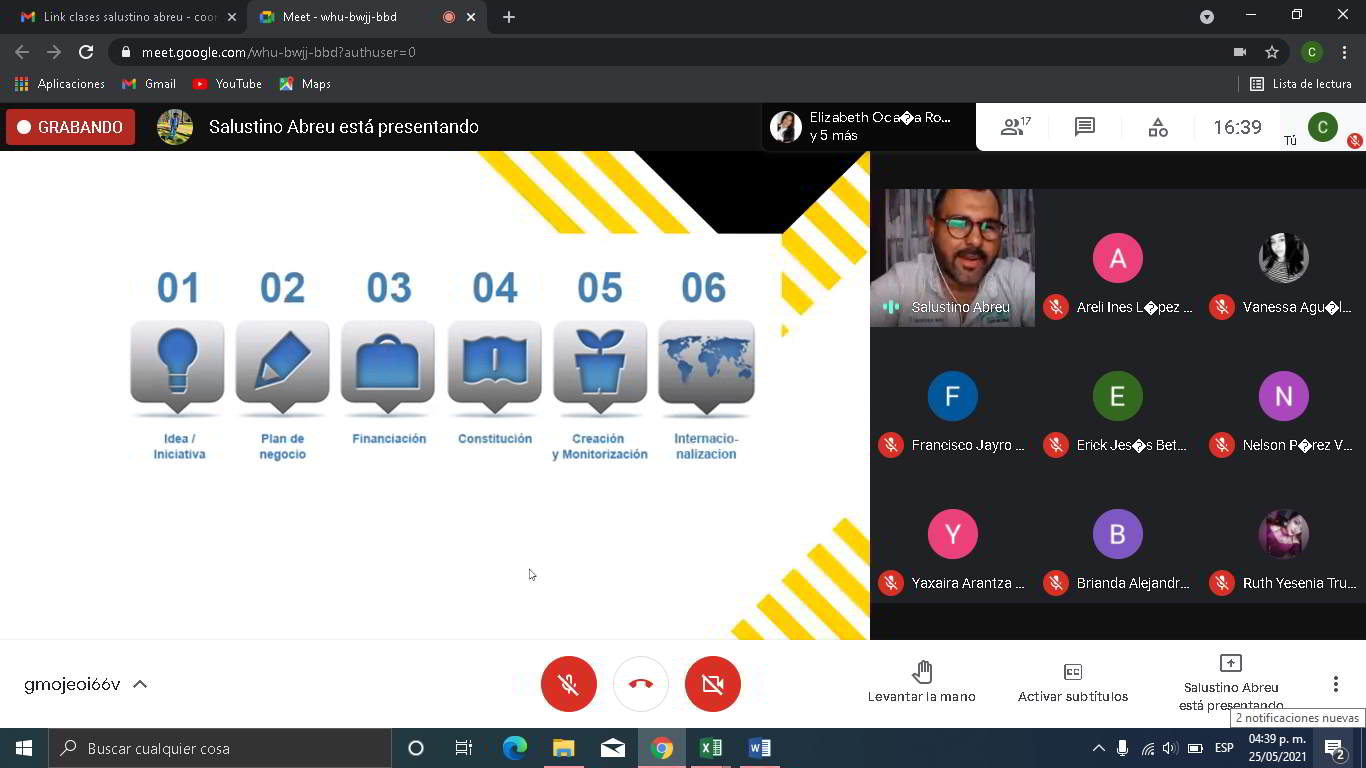Open Excel from the Windows taskbar
Screen dimensions: 1366x768
(x=711, y=748)
